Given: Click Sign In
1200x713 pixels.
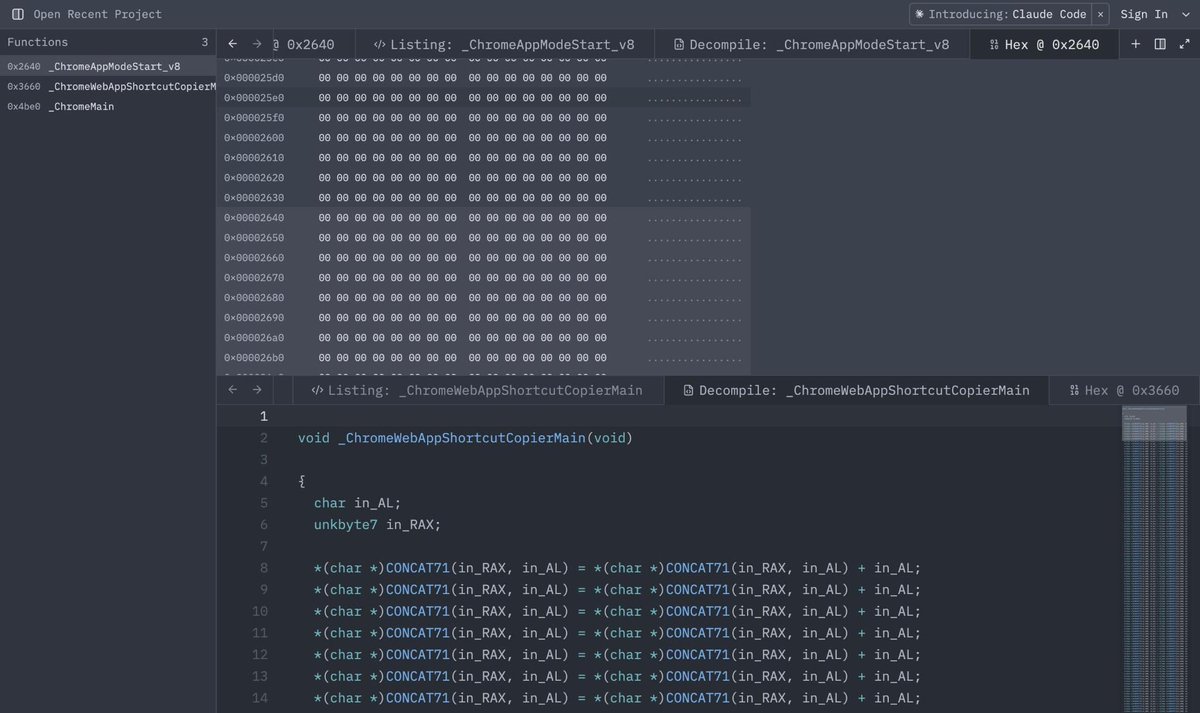Looking at the screenshot, I should tap(1144, 14).
